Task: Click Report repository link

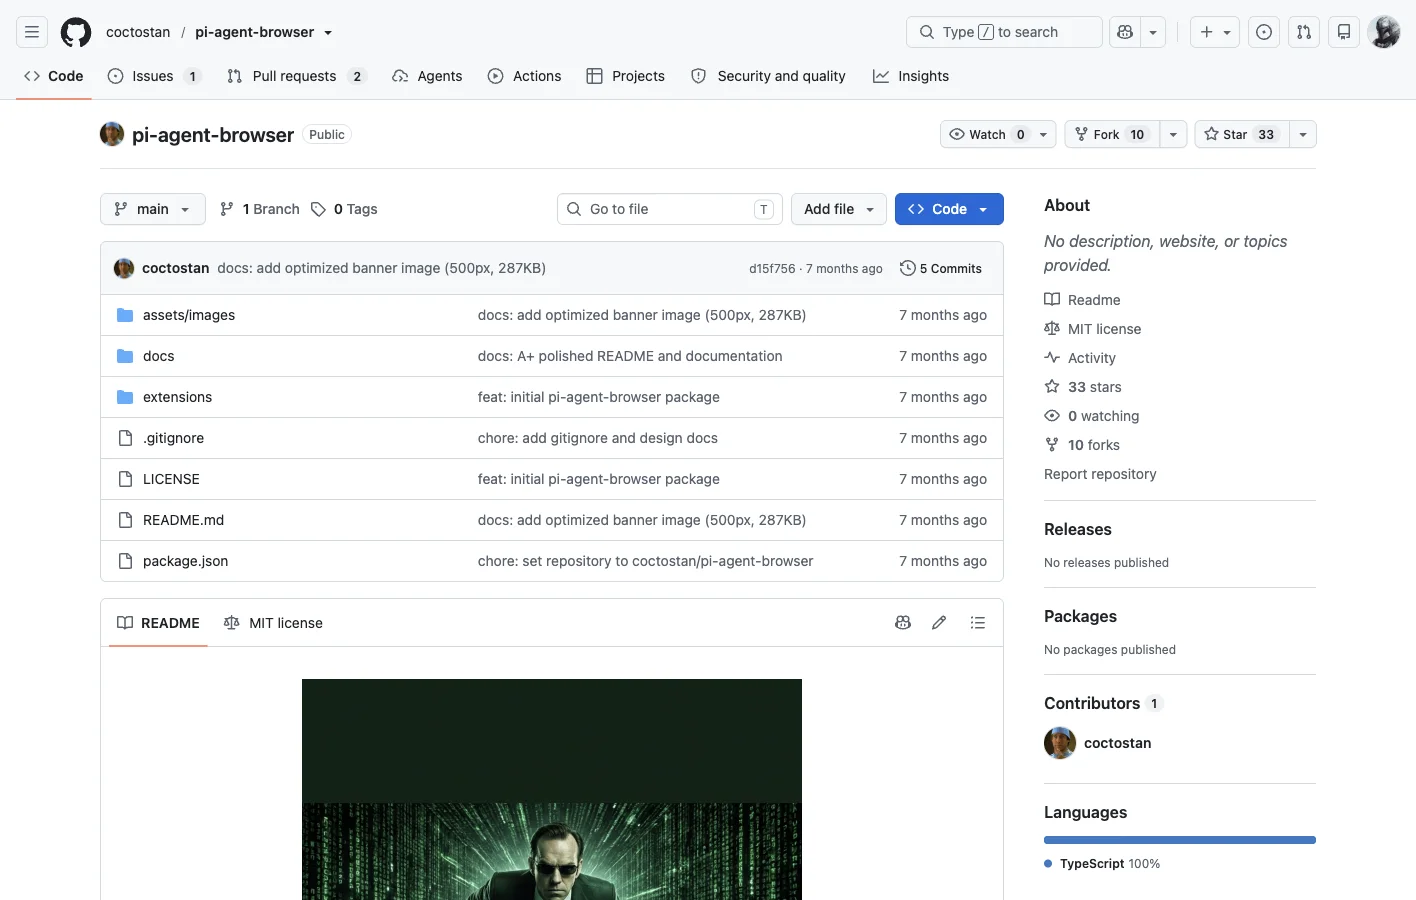Action: point(1100,474)
